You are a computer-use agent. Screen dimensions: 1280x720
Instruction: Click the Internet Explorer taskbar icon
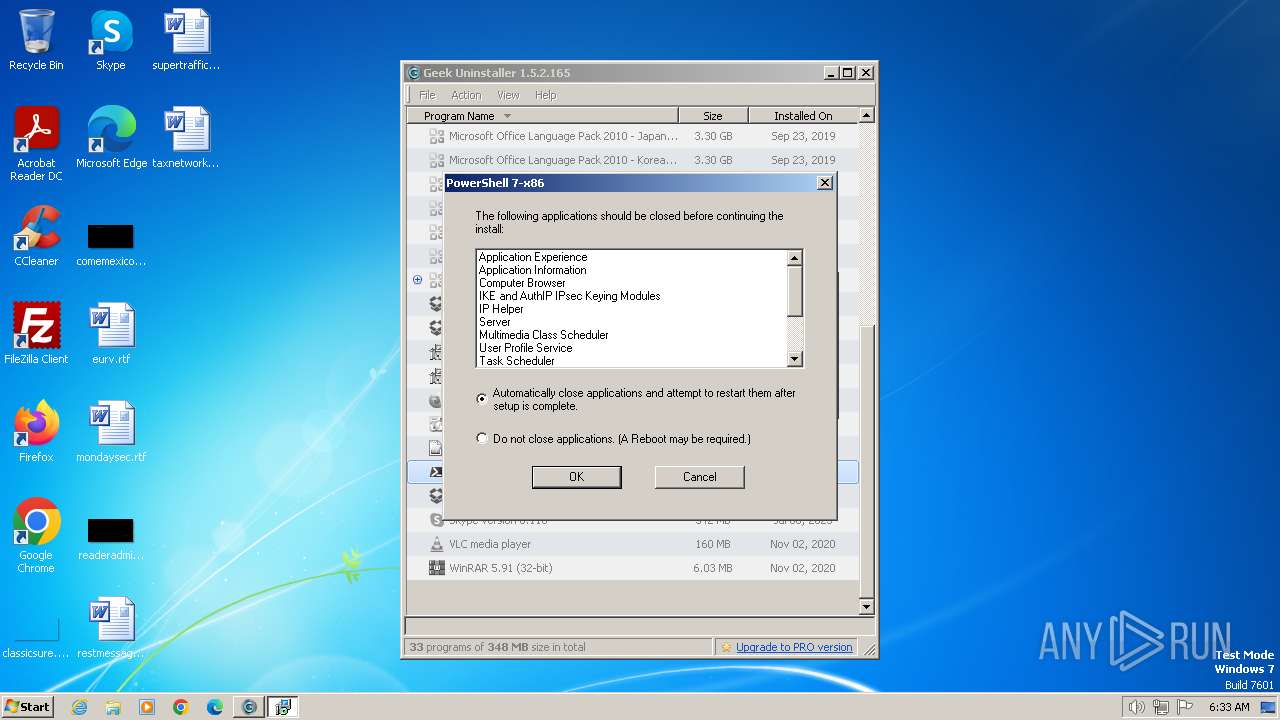[79, 707]
